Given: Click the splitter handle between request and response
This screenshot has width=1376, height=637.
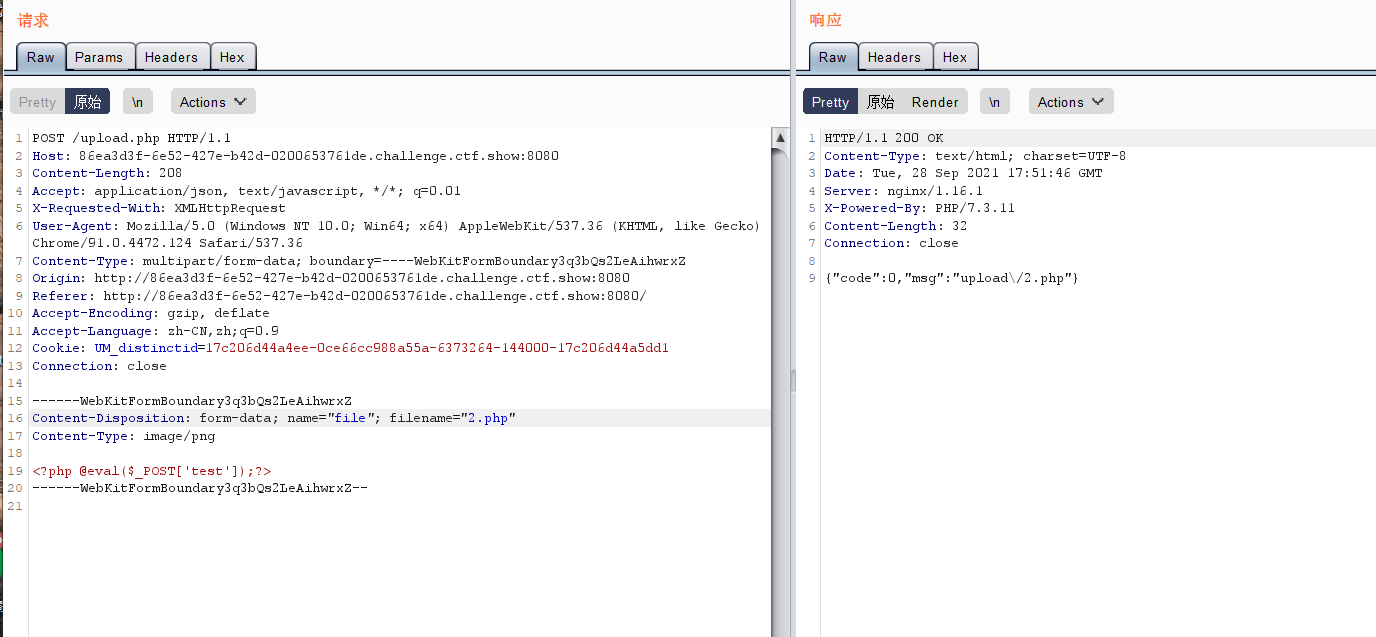Looking at the screenshot, I should tap(794, 380).
